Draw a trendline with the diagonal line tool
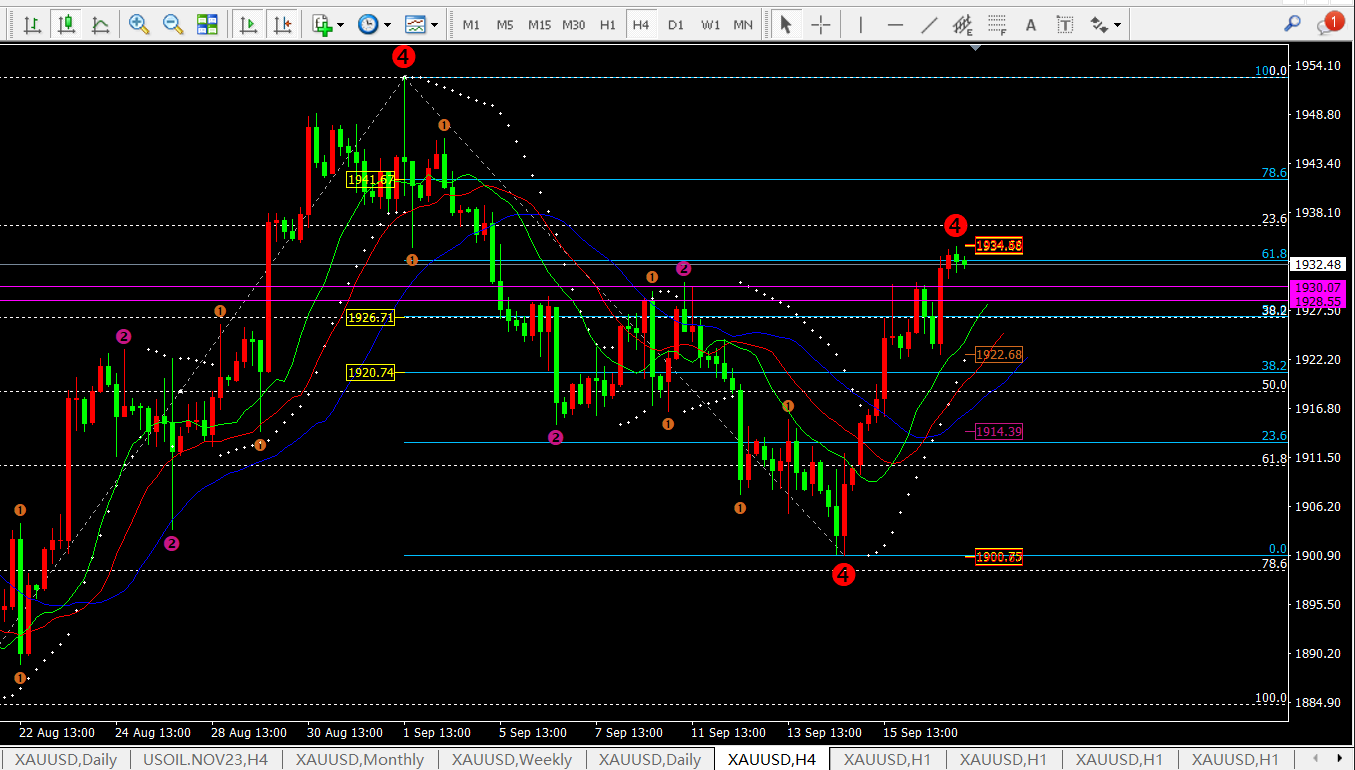Screen dimensions: 1355x770 coord(929,25)
